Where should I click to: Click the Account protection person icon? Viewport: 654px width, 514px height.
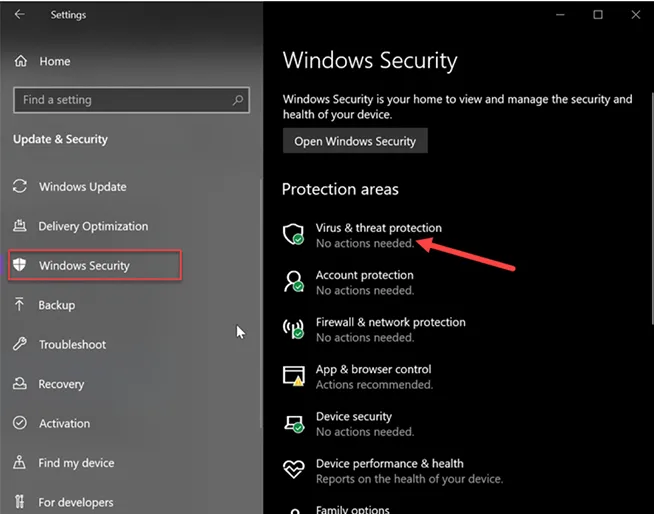pyautogui.click(x=293, y=282)
